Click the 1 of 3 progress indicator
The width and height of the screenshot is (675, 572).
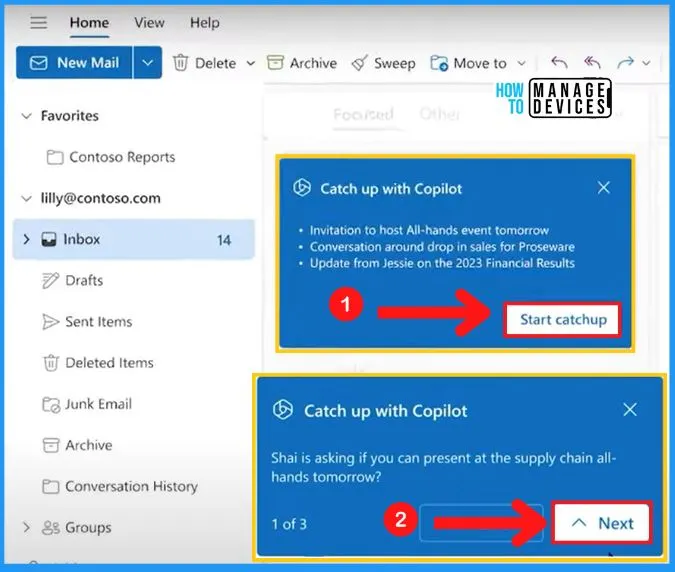[289, 524]
